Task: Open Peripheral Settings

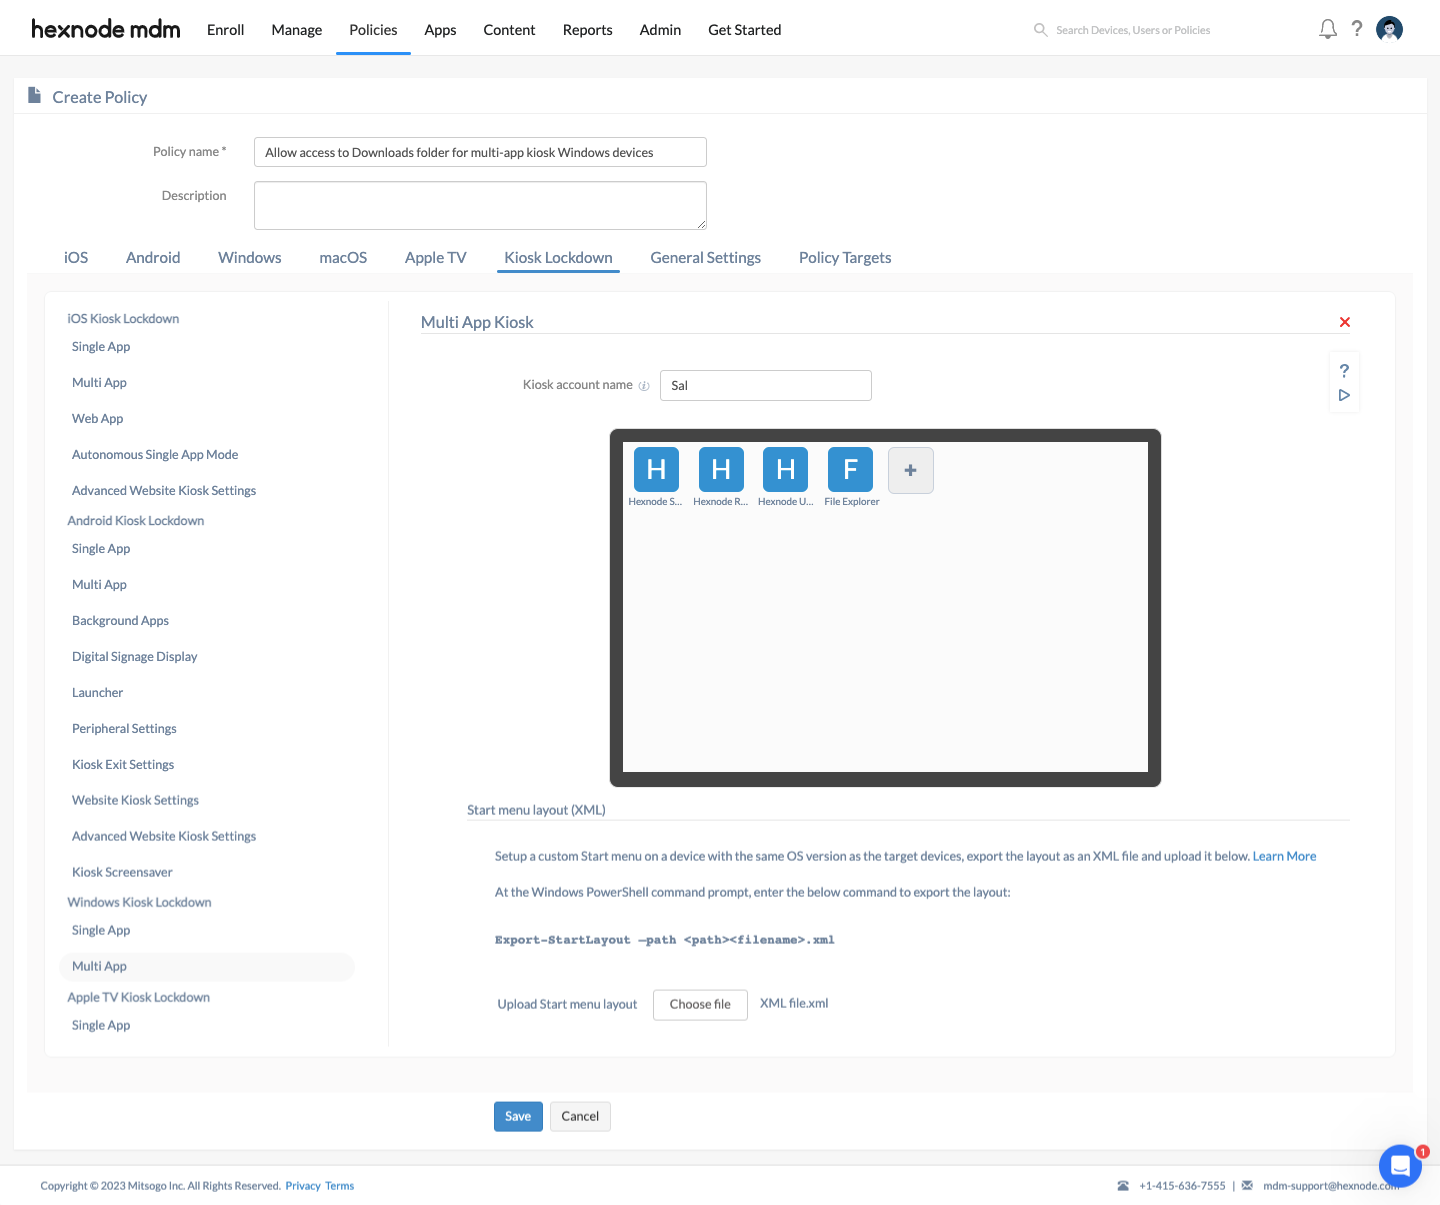Action: click(x=124, y=728)
